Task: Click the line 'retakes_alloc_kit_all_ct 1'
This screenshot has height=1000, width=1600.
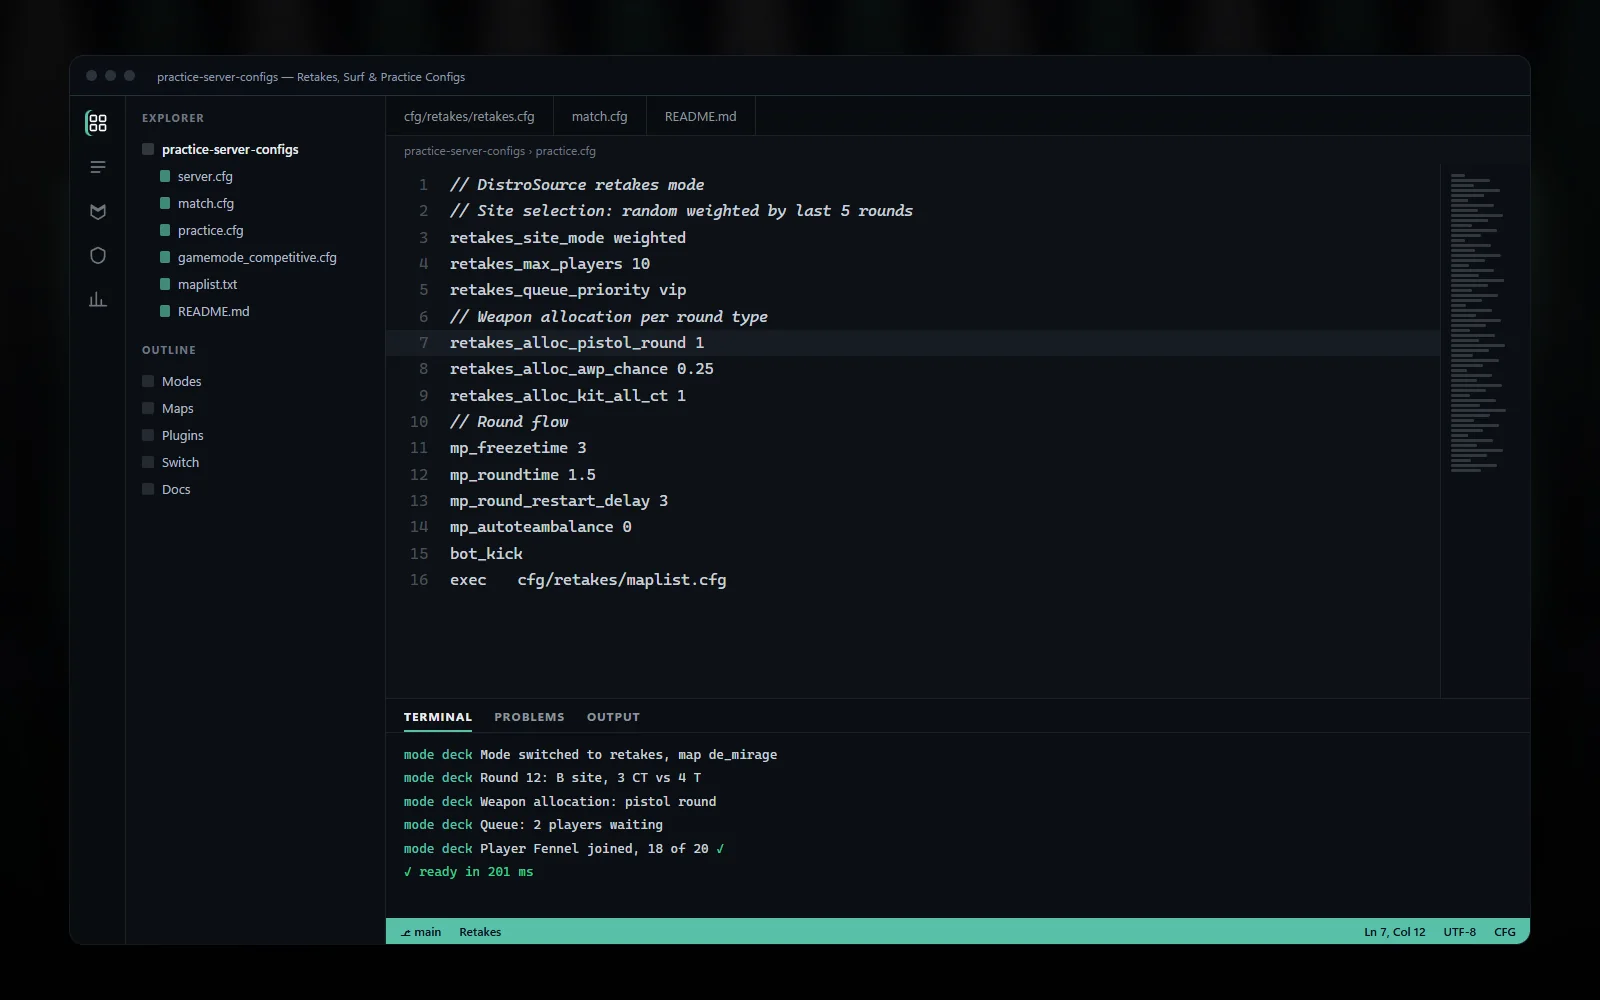Action: coord(567,396)
